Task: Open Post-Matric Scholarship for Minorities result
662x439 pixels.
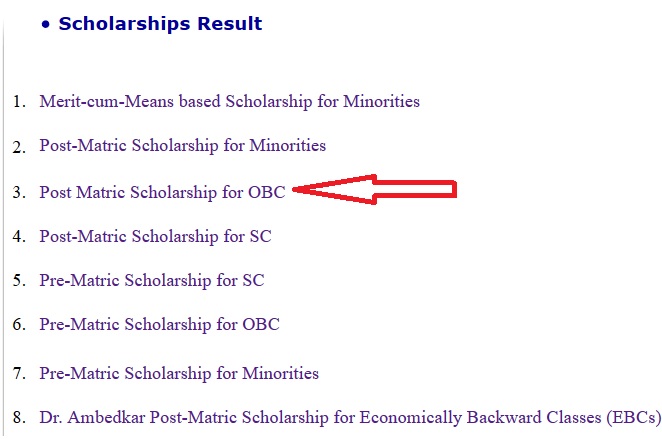Action: [182, 145]
